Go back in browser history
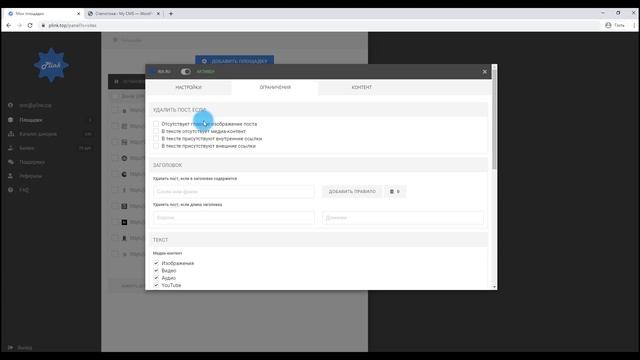640x360 pixels. [9, 25]
